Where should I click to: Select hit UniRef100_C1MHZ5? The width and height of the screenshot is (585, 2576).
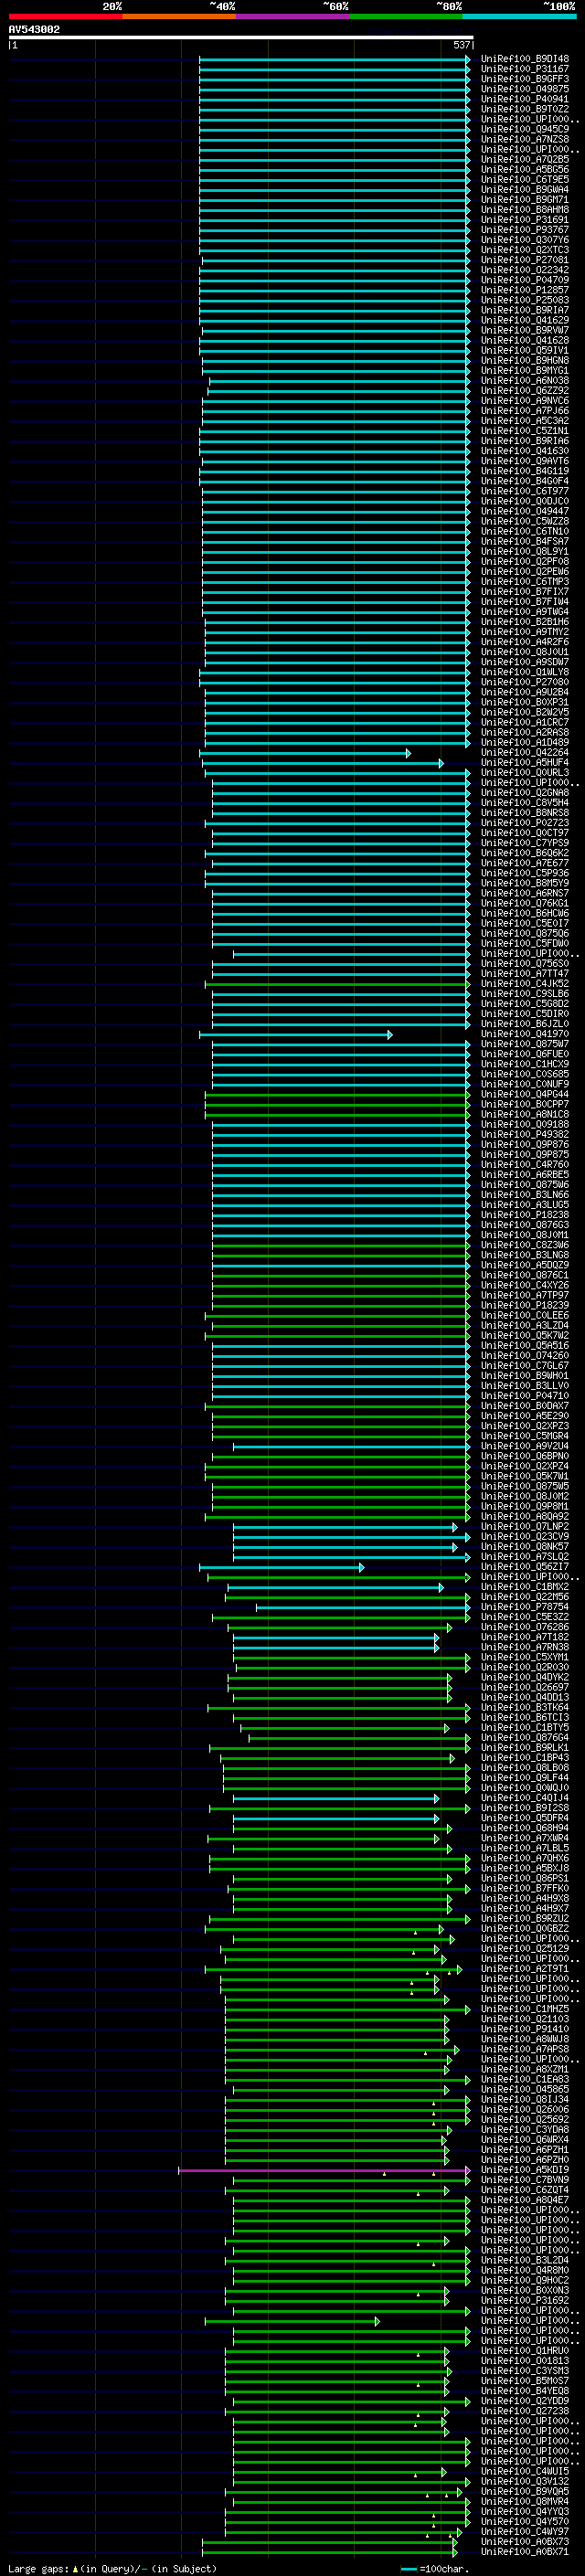click(524, 2009)
